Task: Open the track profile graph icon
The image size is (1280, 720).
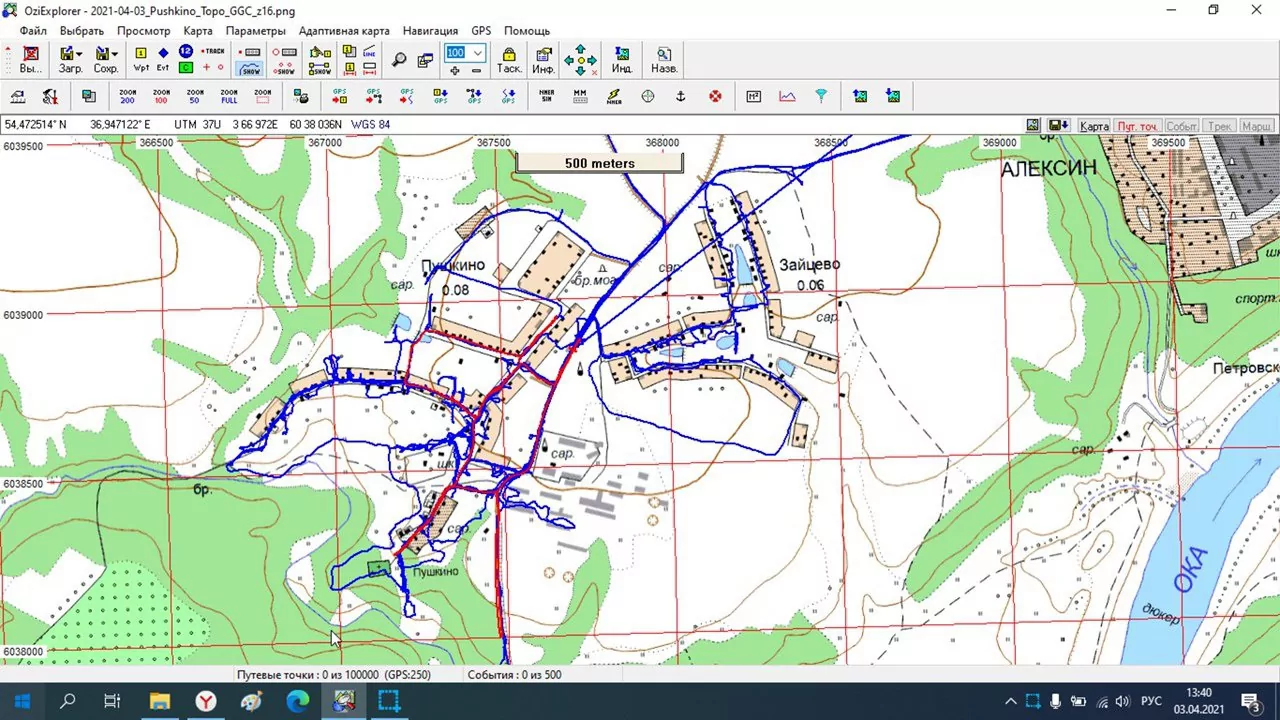Action: coord(788,96)
